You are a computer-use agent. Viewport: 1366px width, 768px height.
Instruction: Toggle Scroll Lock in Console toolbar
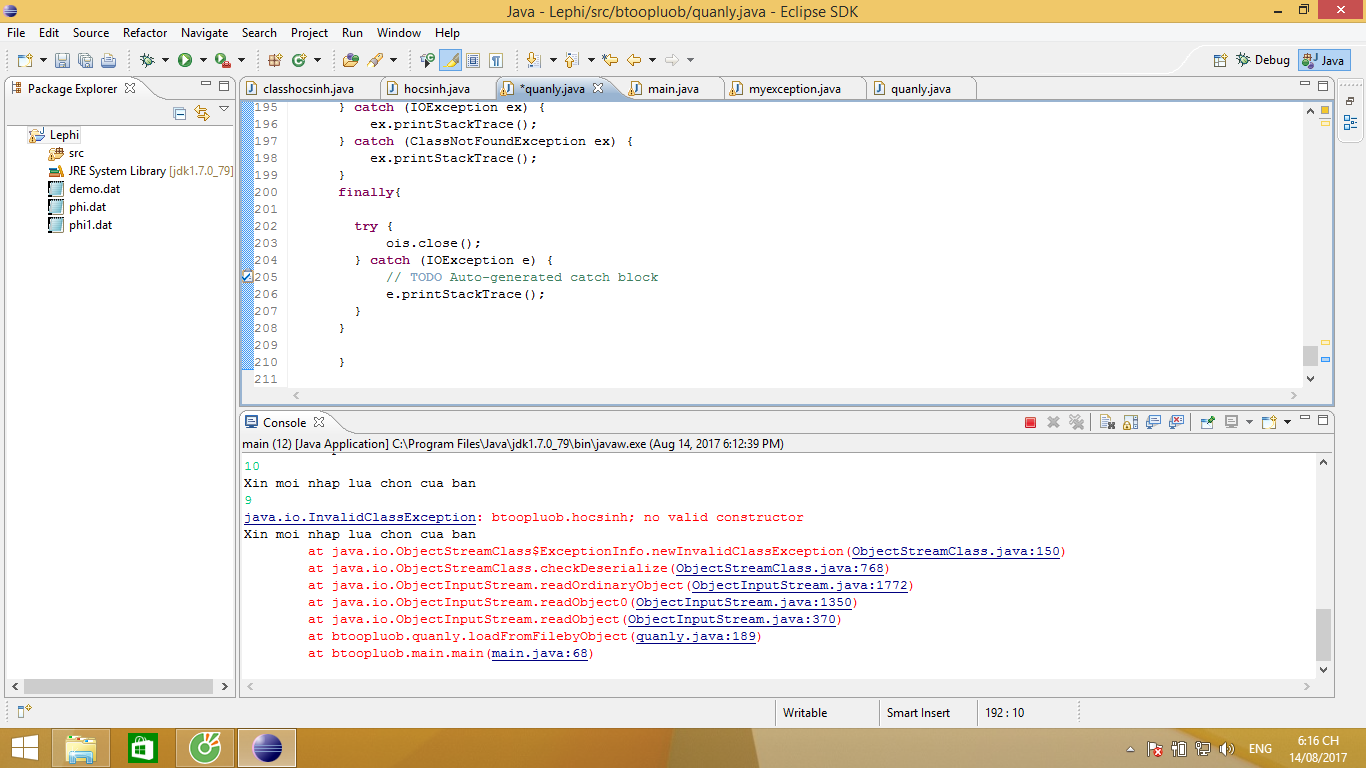1131,422
